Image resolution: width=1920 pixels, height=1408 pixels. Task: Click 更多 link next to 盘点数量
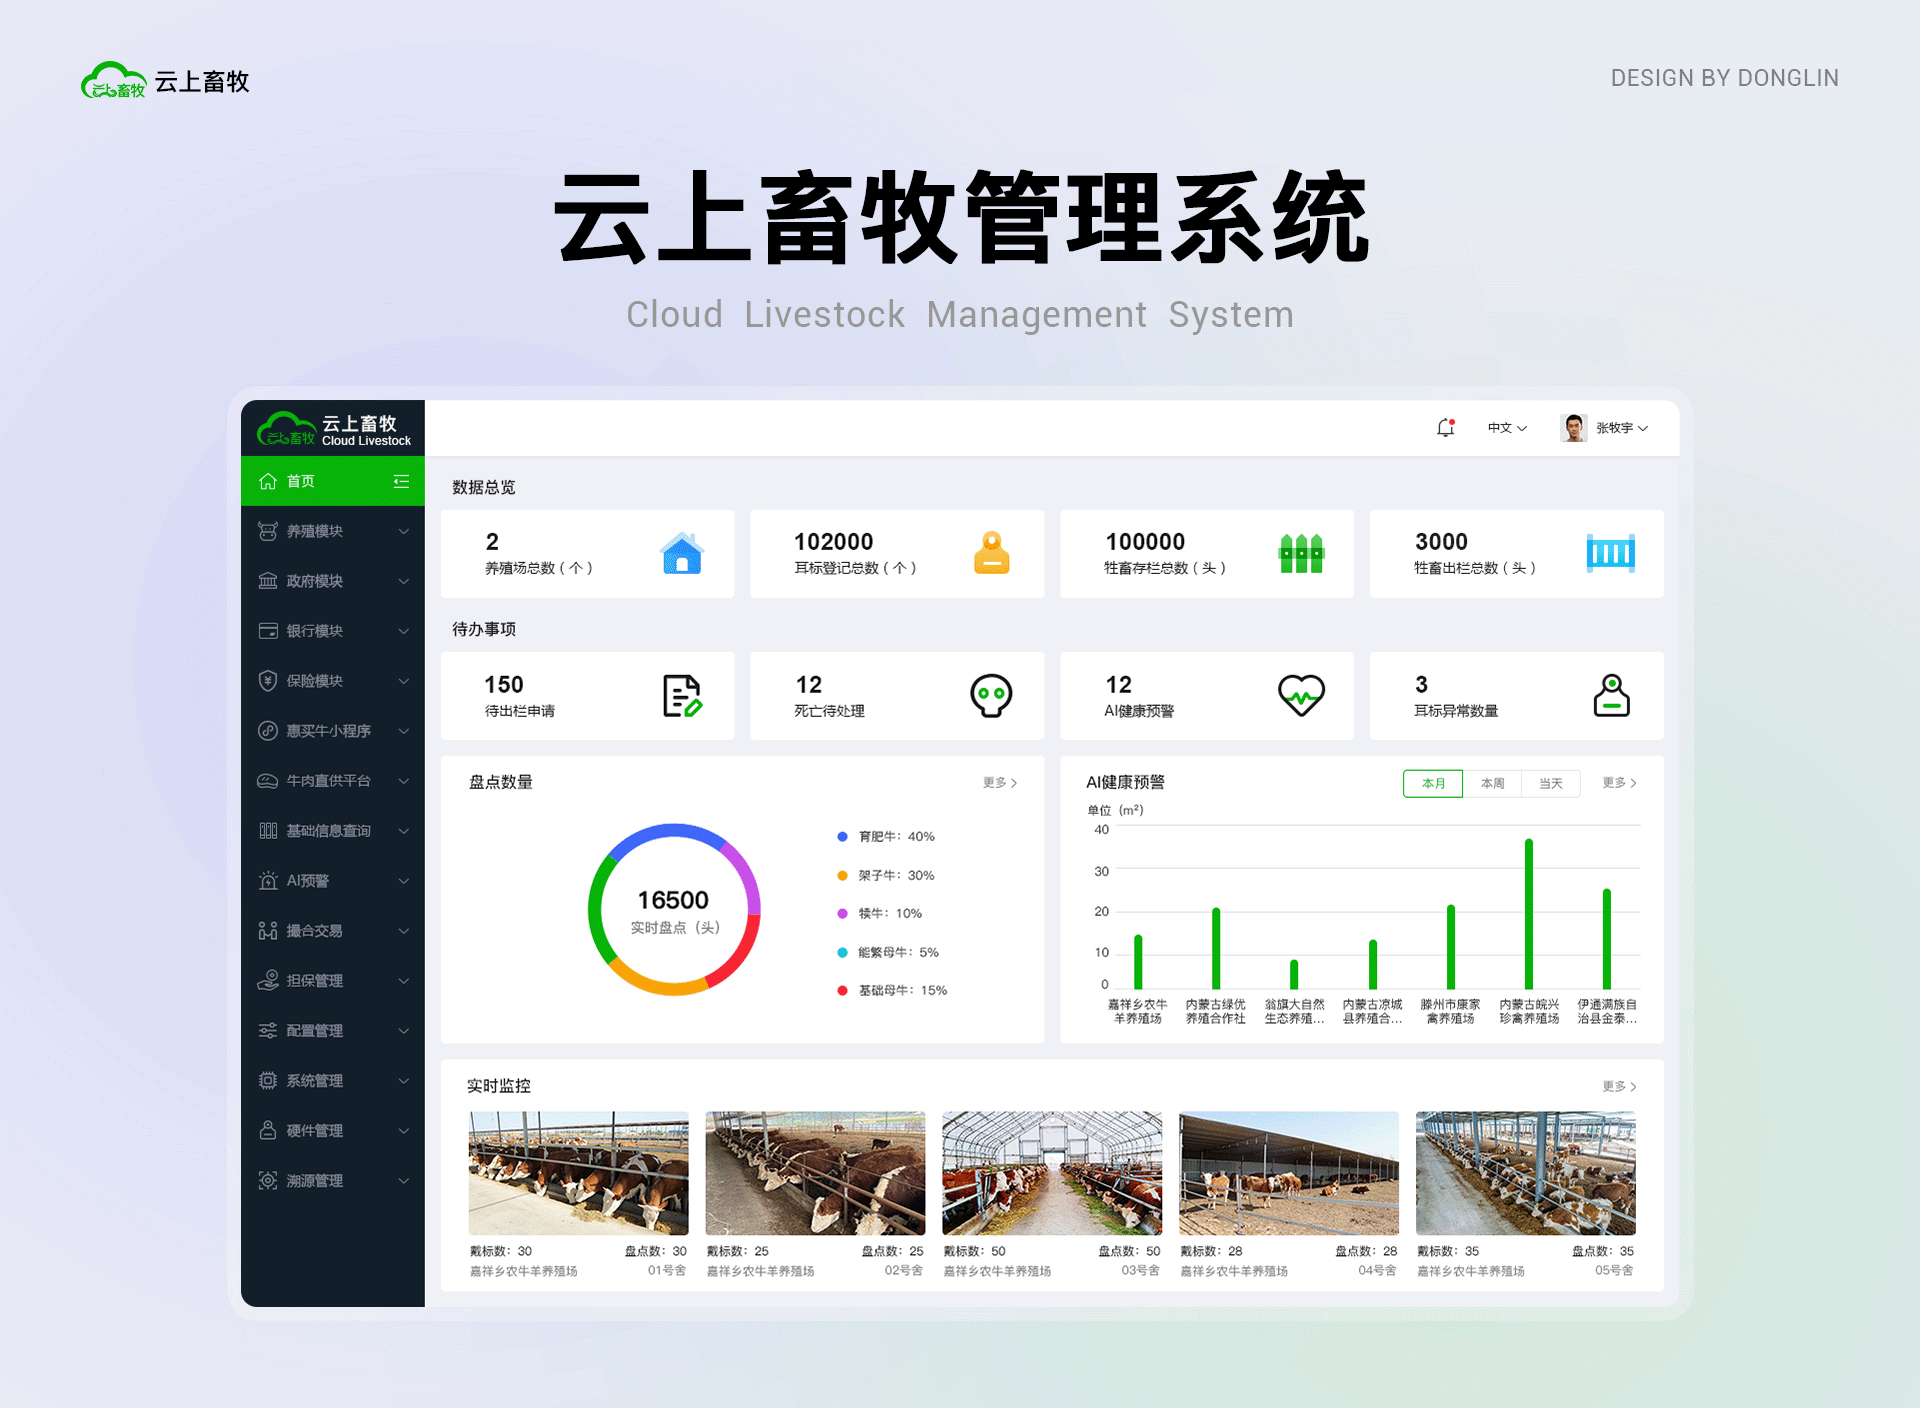(999, 783)
